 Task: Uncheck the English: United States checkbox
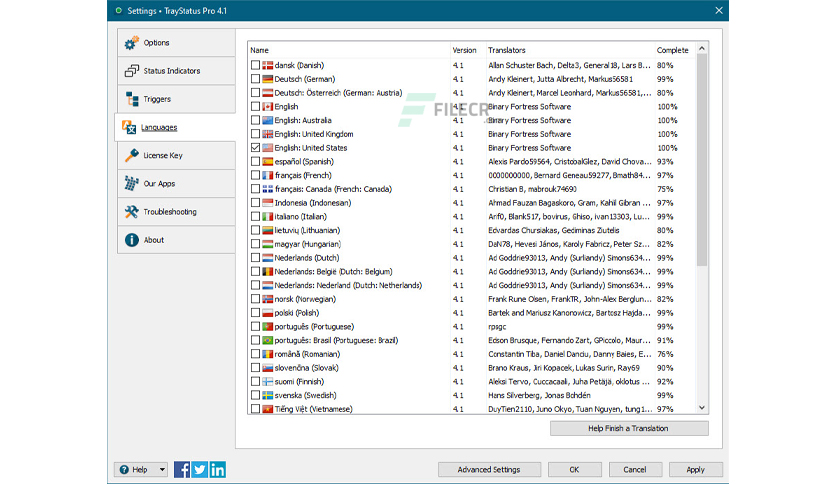pyautogui.click(x=255, y=148)
